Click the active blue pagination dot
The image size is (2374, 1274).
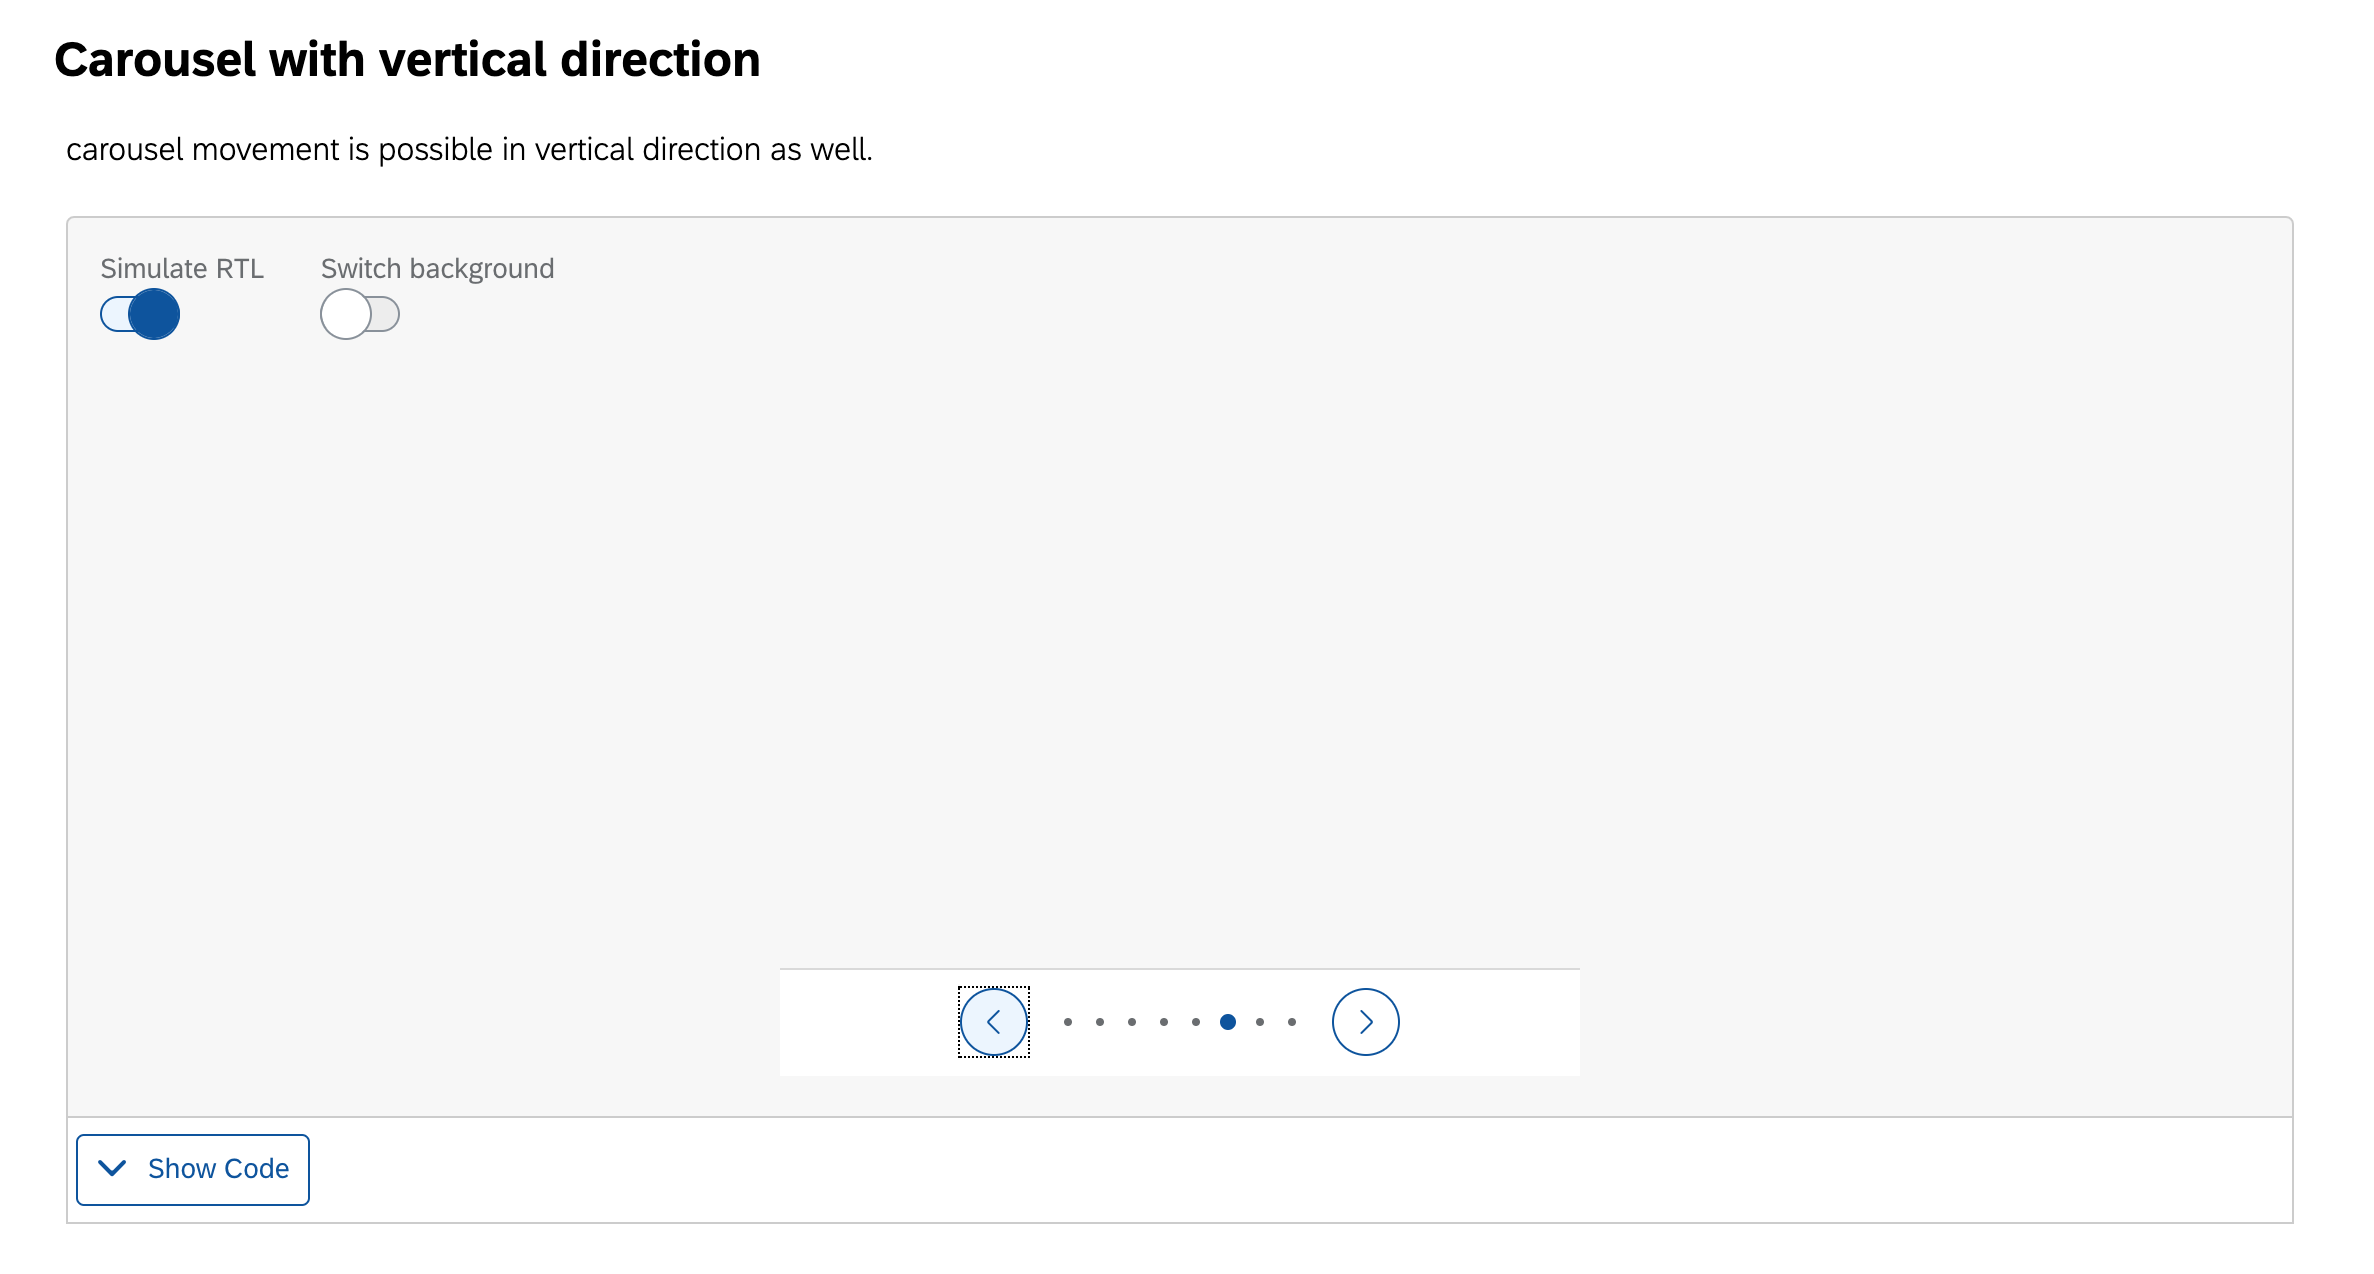tap(1228, 1022)
